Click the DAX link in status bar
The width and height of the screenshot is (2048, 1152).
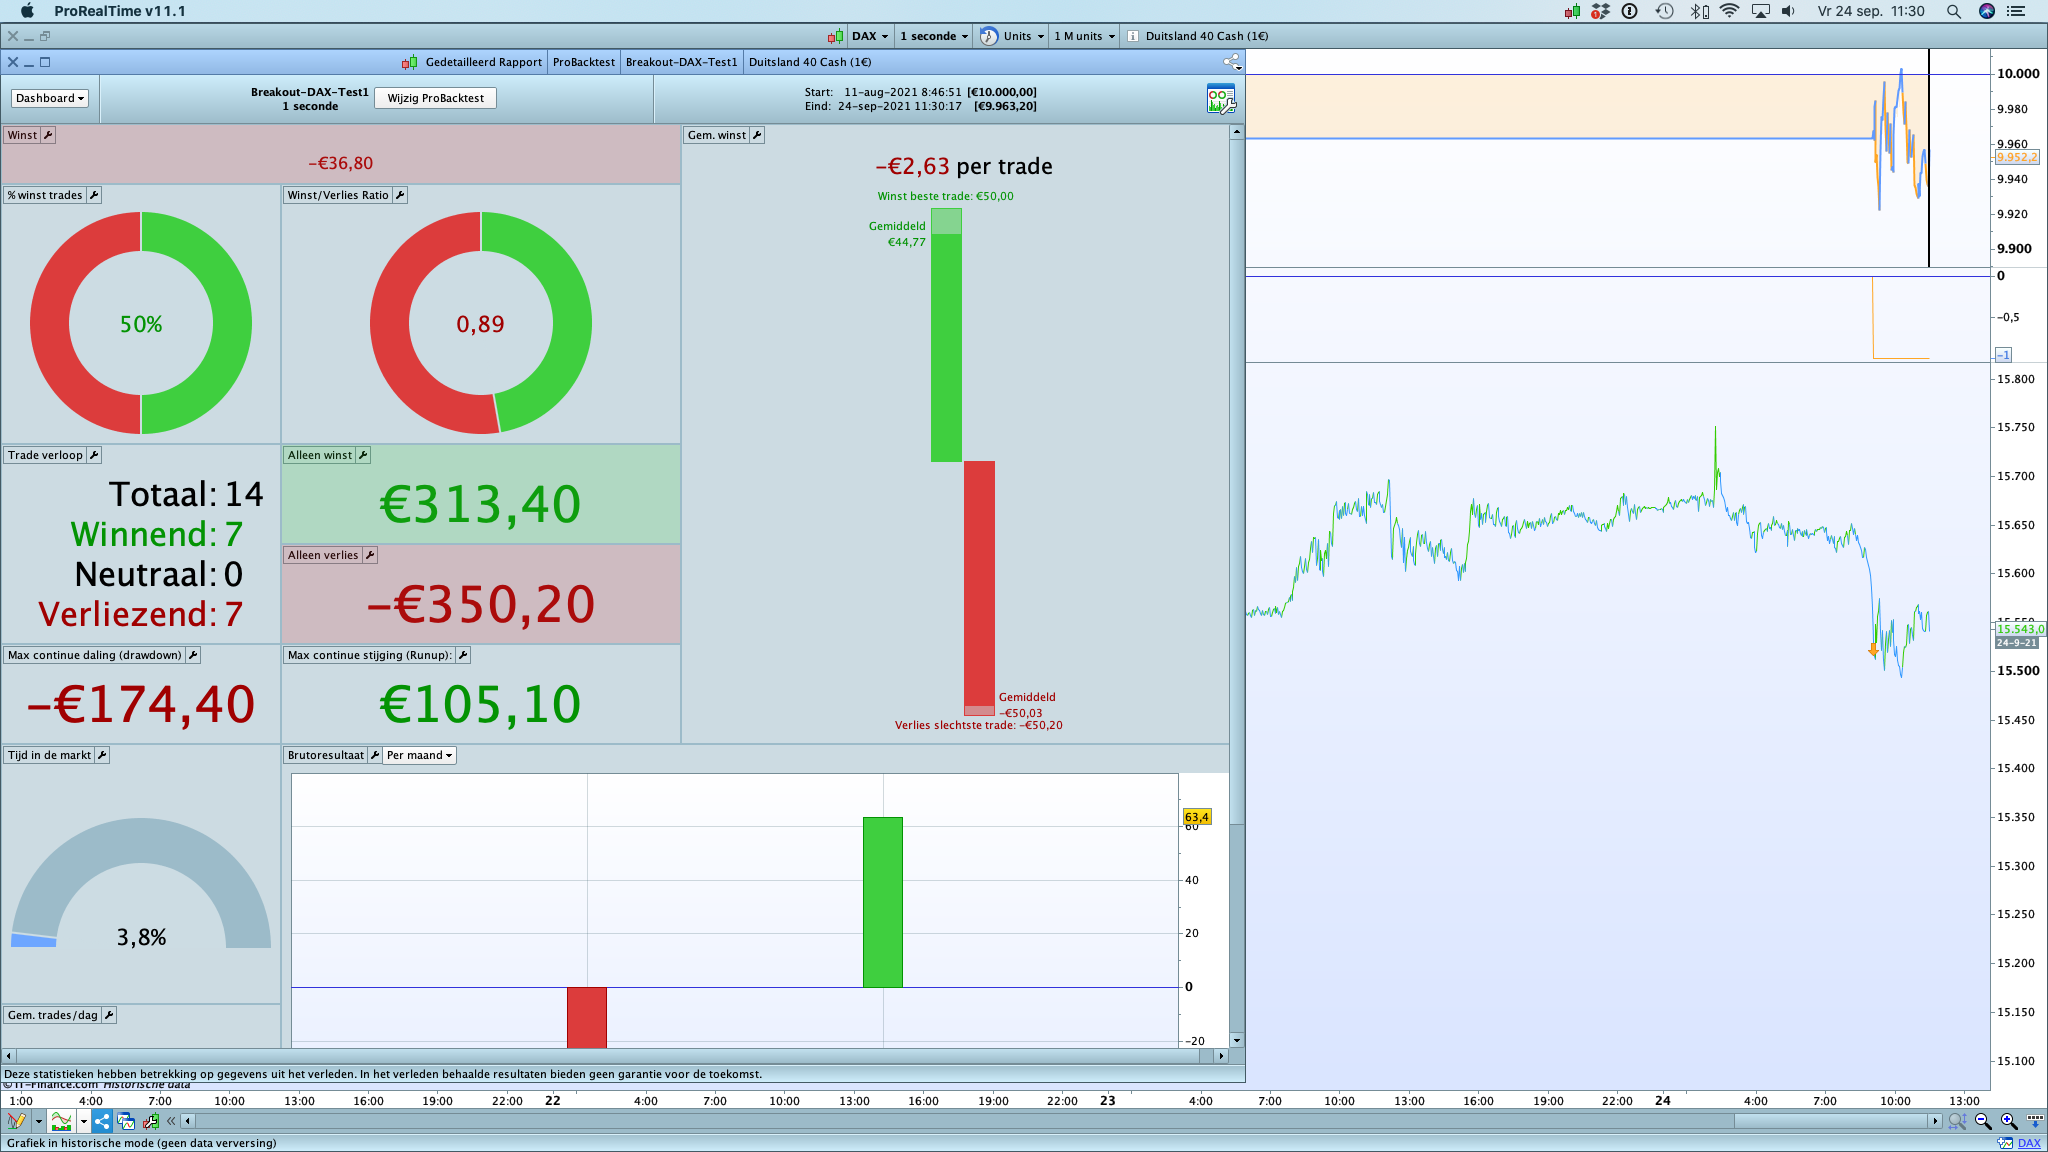pos(2029,1143)
